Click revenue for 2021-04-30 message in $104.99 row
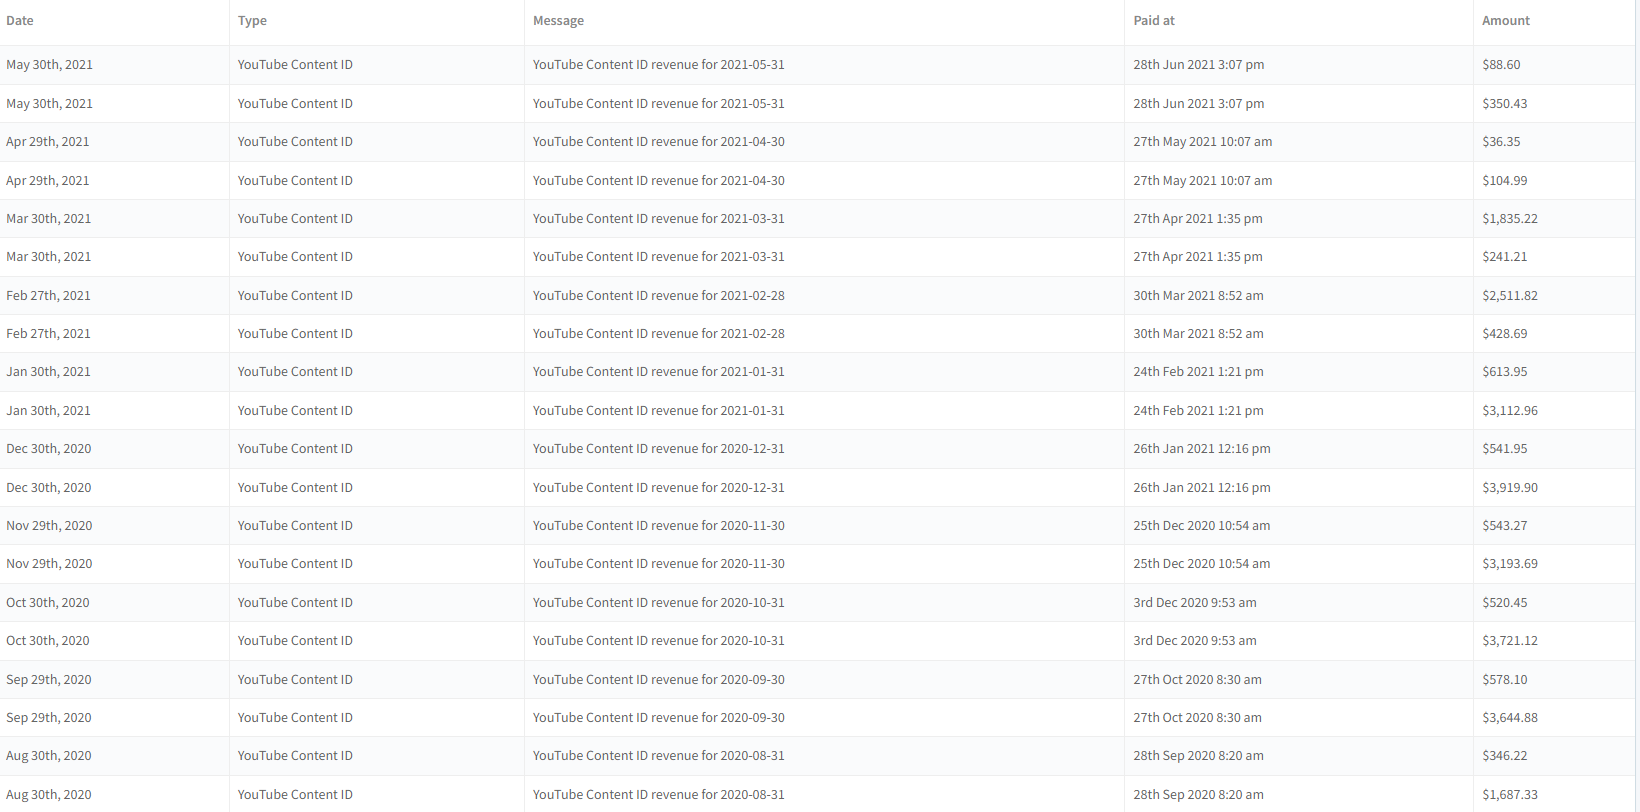This screenshot has width=1640, height=812. 658,181
